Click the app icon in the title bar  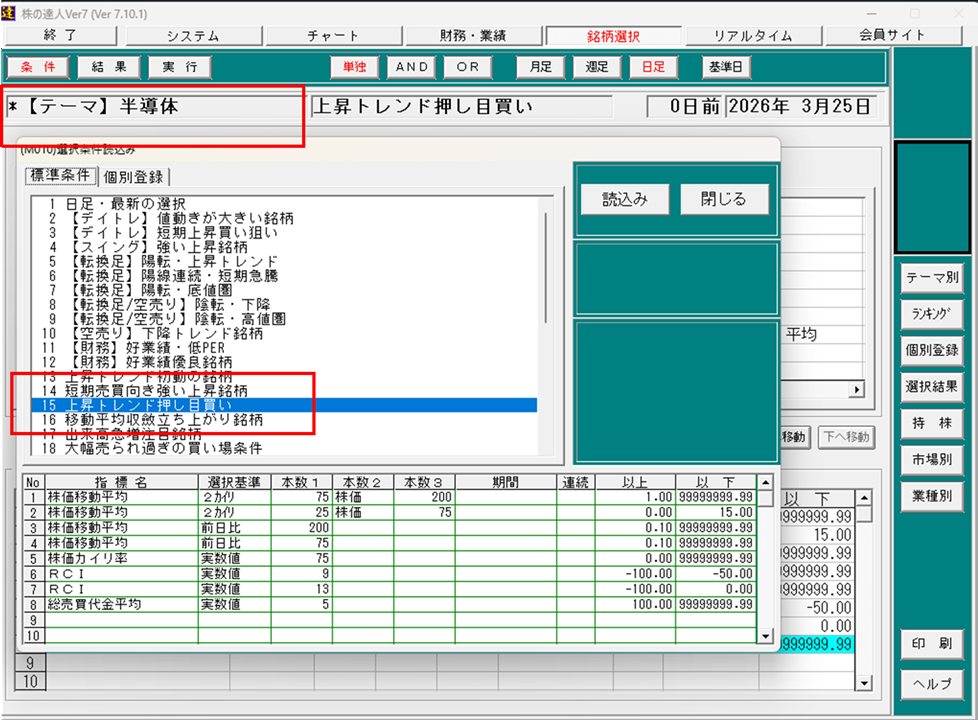(11, 11)
